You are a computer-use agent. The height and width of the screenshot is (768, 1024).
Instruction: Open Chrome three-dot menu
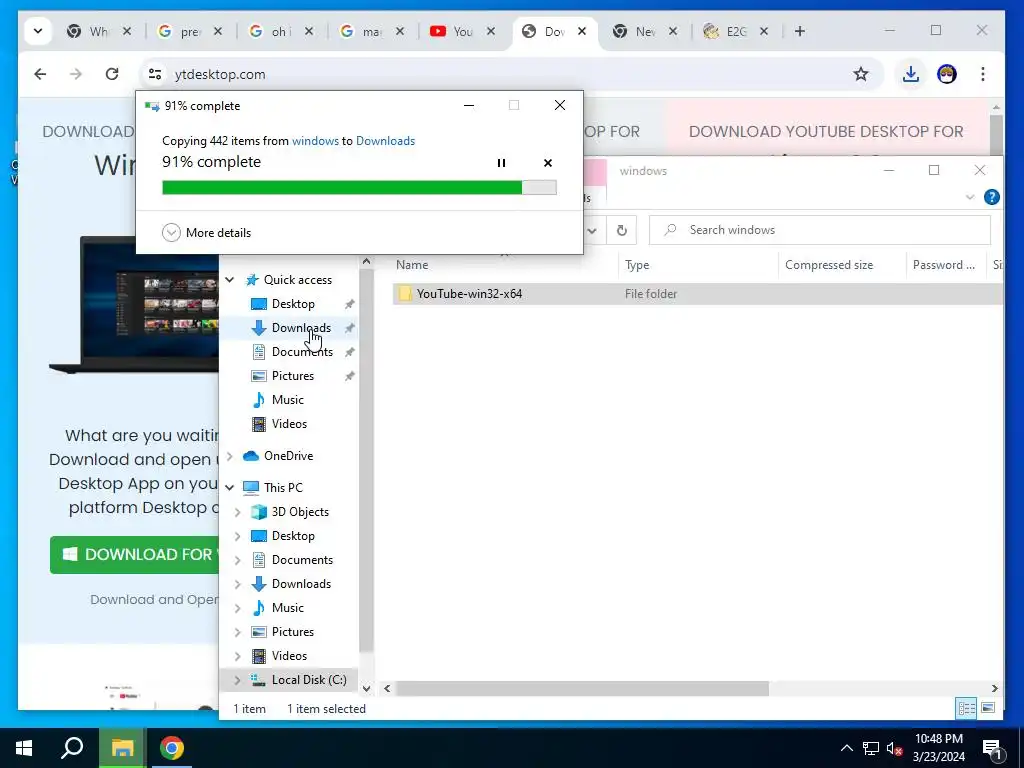click(982, 74)
